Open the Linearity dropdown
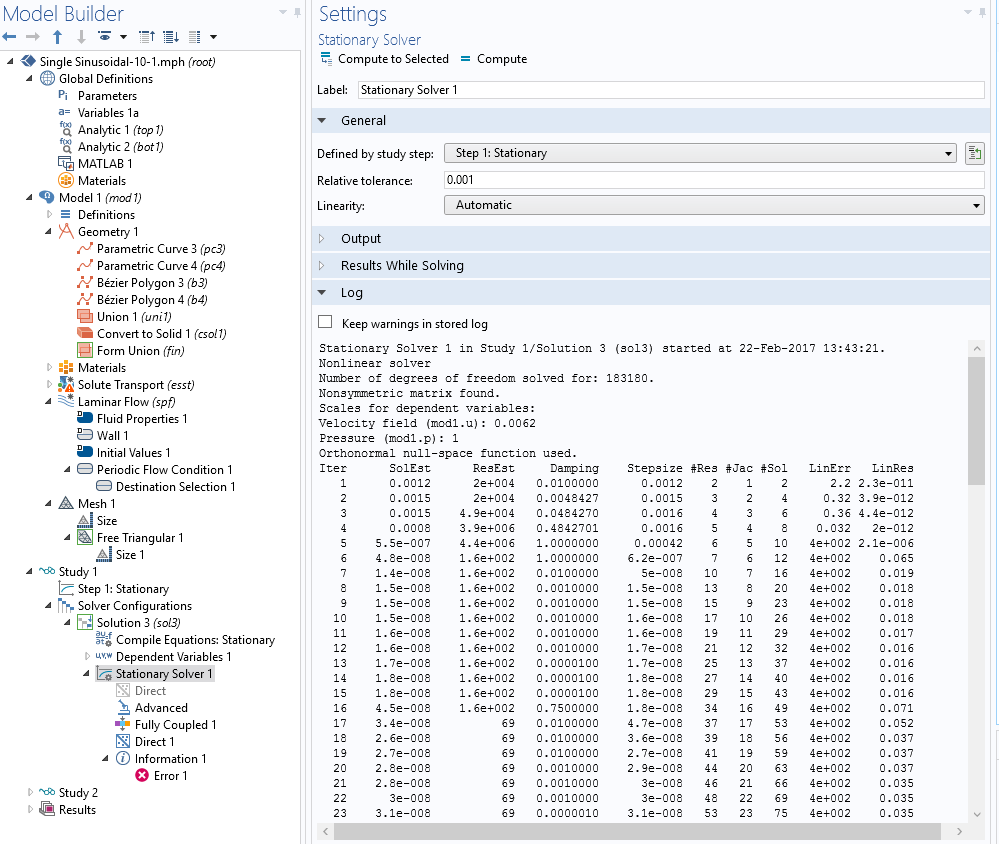Image resolution: width=999 pixels, height=844 pixels. [x=714, y=205]
